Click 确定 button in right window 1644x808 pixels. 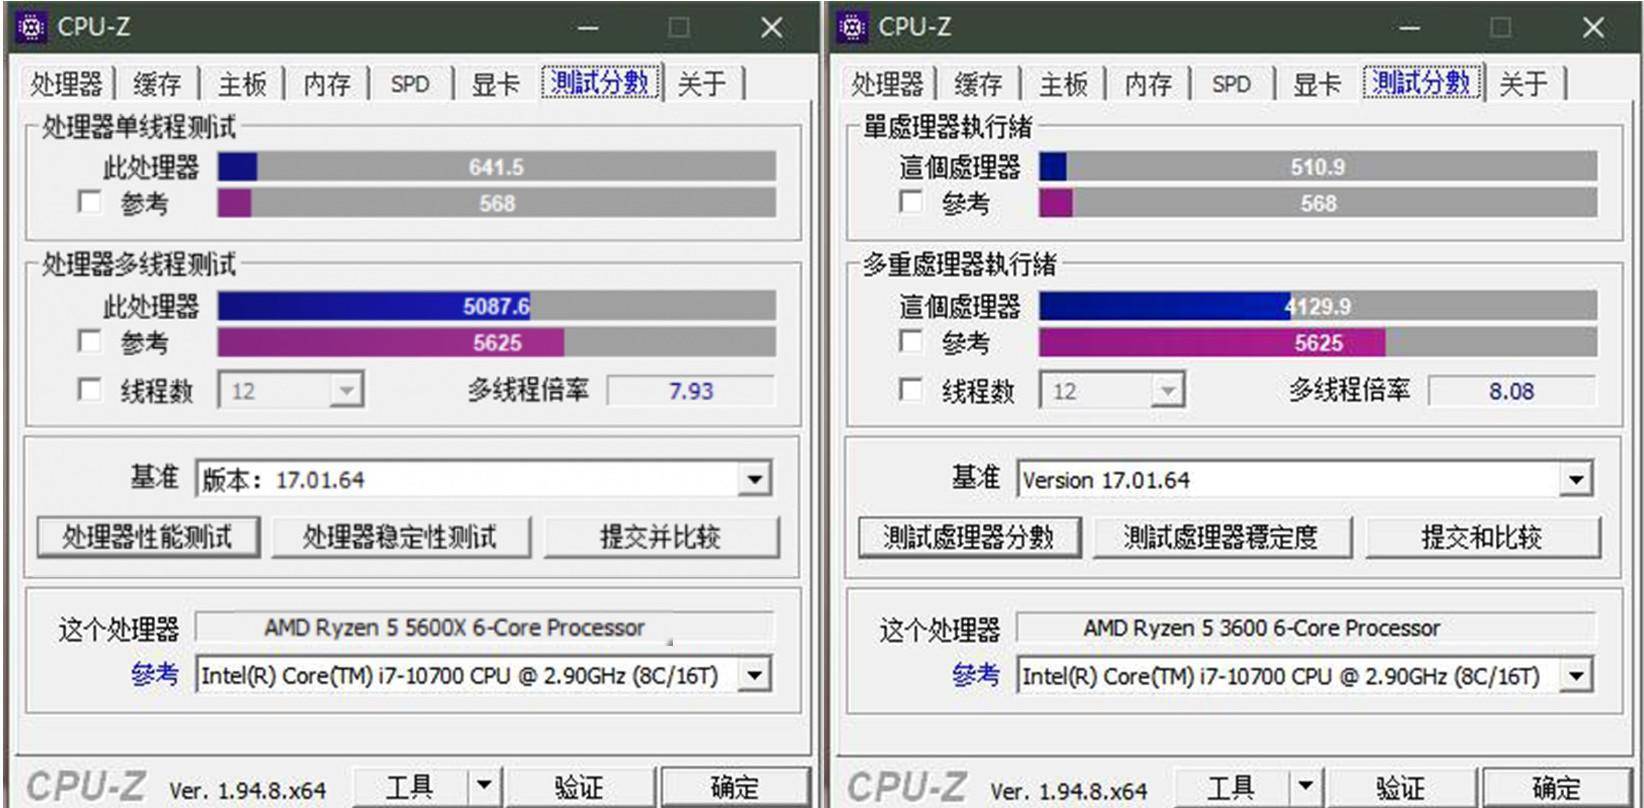click(1555, 787)
